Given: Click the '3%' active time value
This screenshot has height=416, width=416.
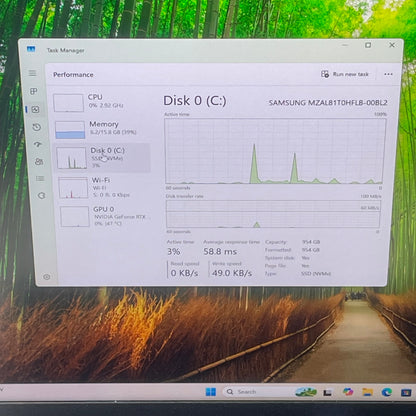Looking at the screenshot, I should click(x=174, y=251).
